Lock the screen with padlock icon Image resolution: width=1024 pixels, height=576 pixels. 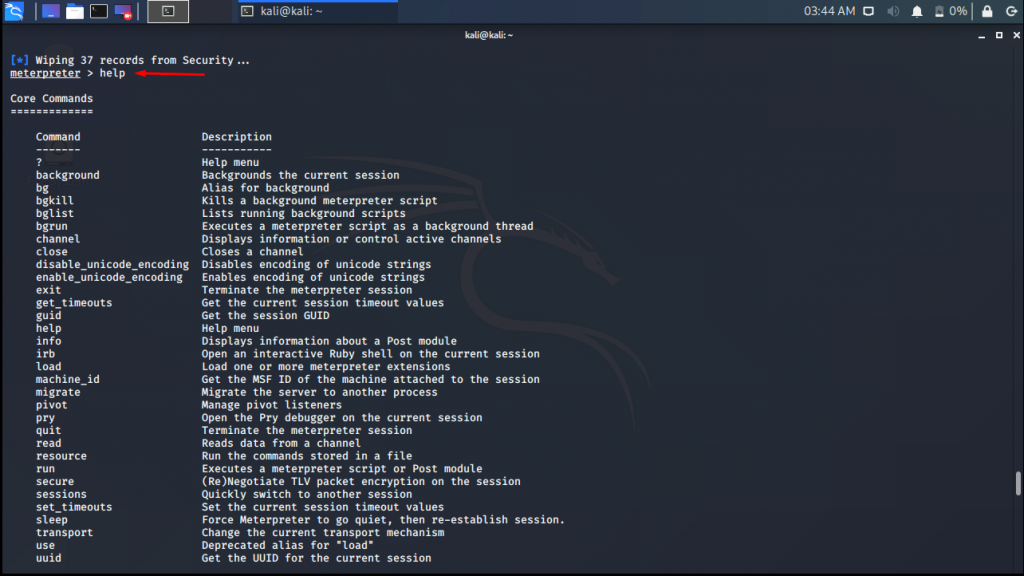pos(987,11)
